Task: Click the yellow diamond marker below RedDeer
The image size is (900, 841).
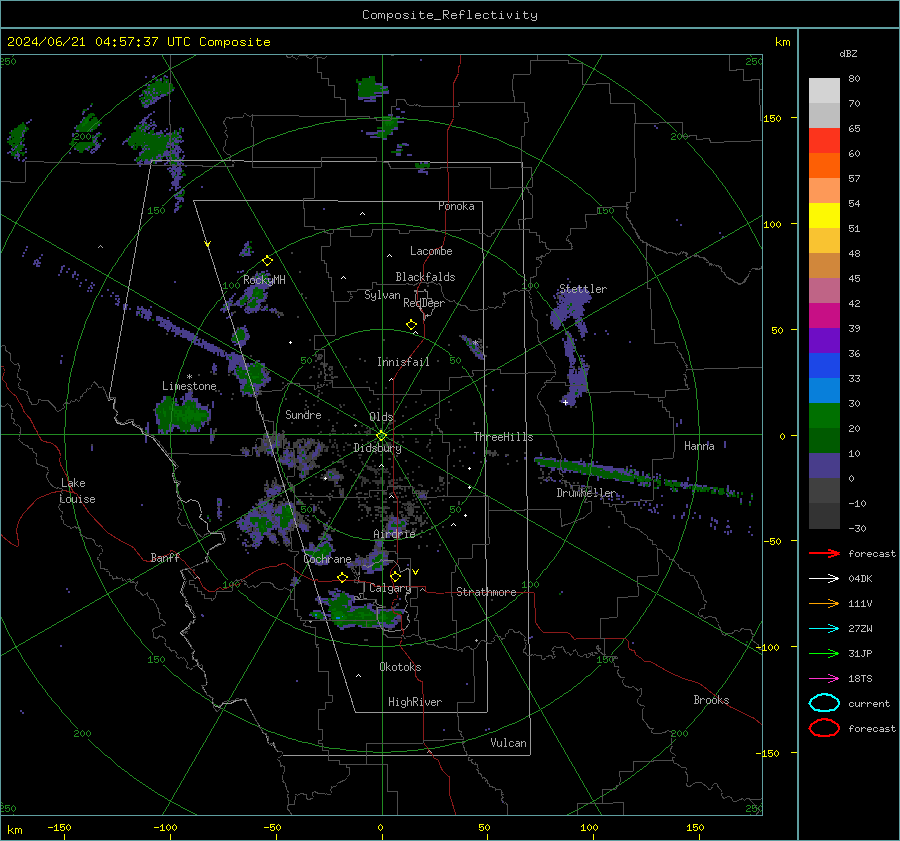Action: tap(412, 325)
